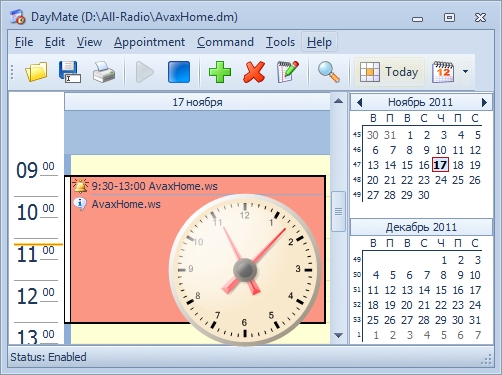Edit the appointment with the notepad pencil icon

click(x=288, y=72)
